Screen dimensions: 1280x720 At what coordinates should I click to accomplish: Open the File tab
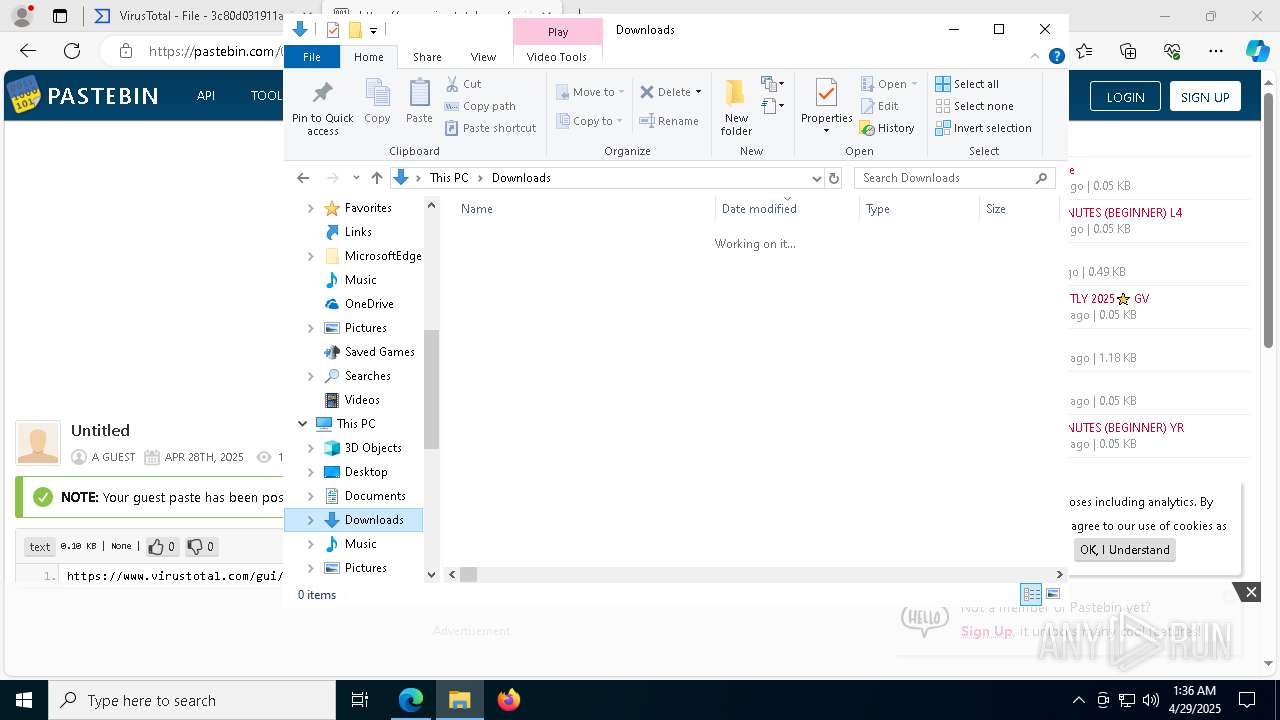coord(312,57)
